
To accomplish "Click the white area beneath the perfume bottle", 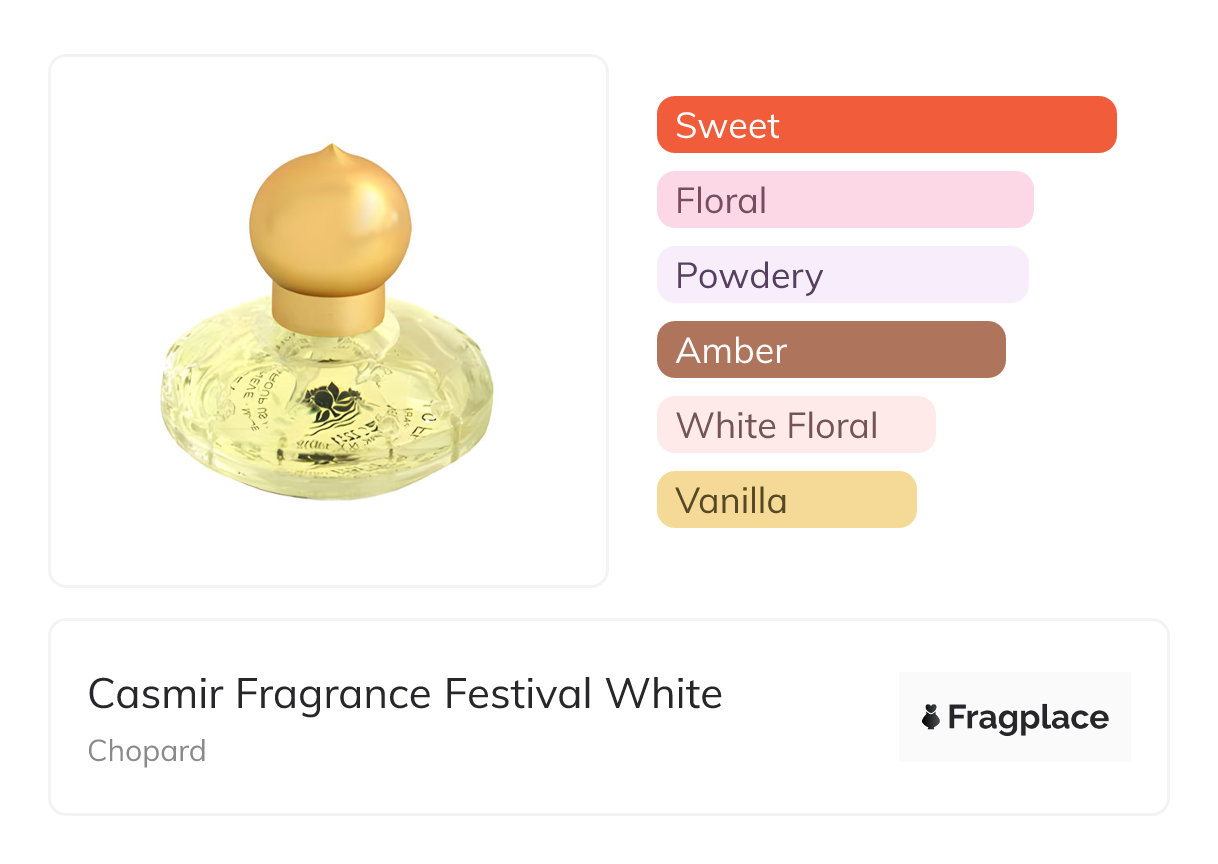I will 328,540.
